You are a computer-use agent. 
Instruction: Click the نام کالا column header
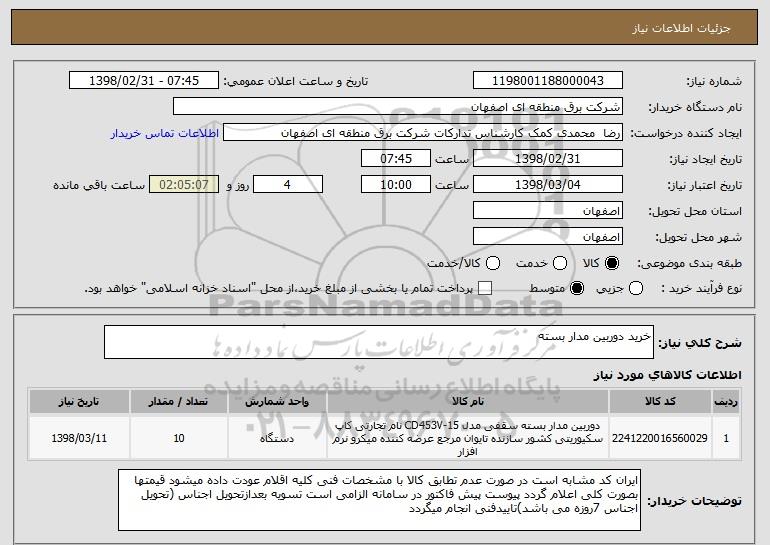[468, 402]
